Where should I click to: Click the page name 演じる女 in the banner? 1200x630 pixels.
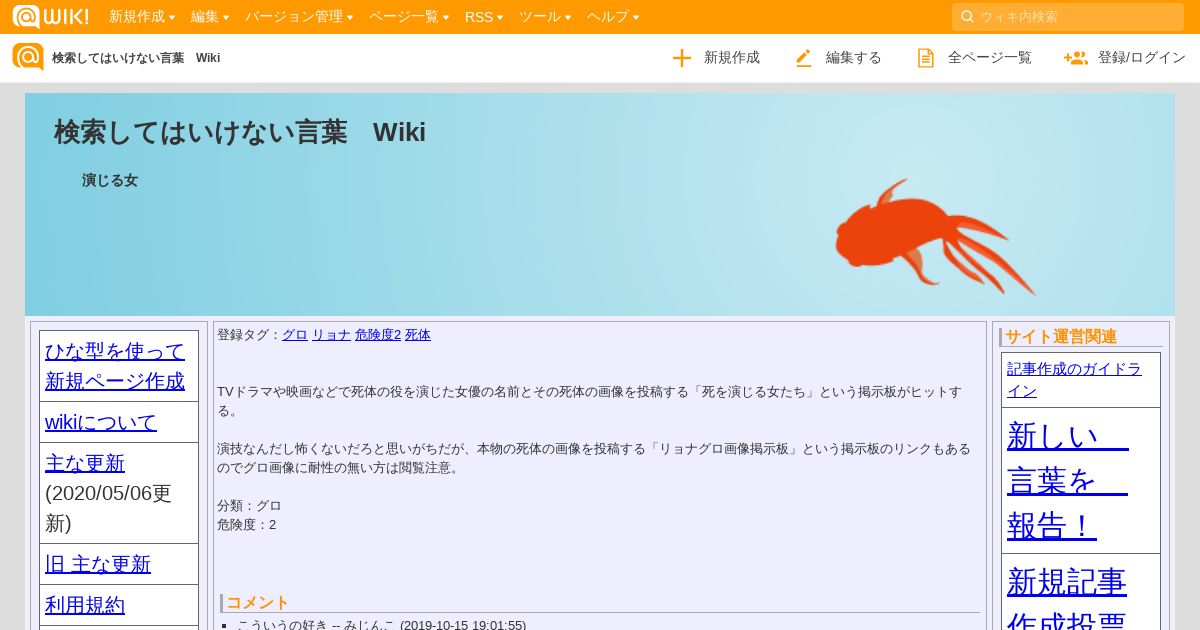pyautogui.click(x=110, y=180)
